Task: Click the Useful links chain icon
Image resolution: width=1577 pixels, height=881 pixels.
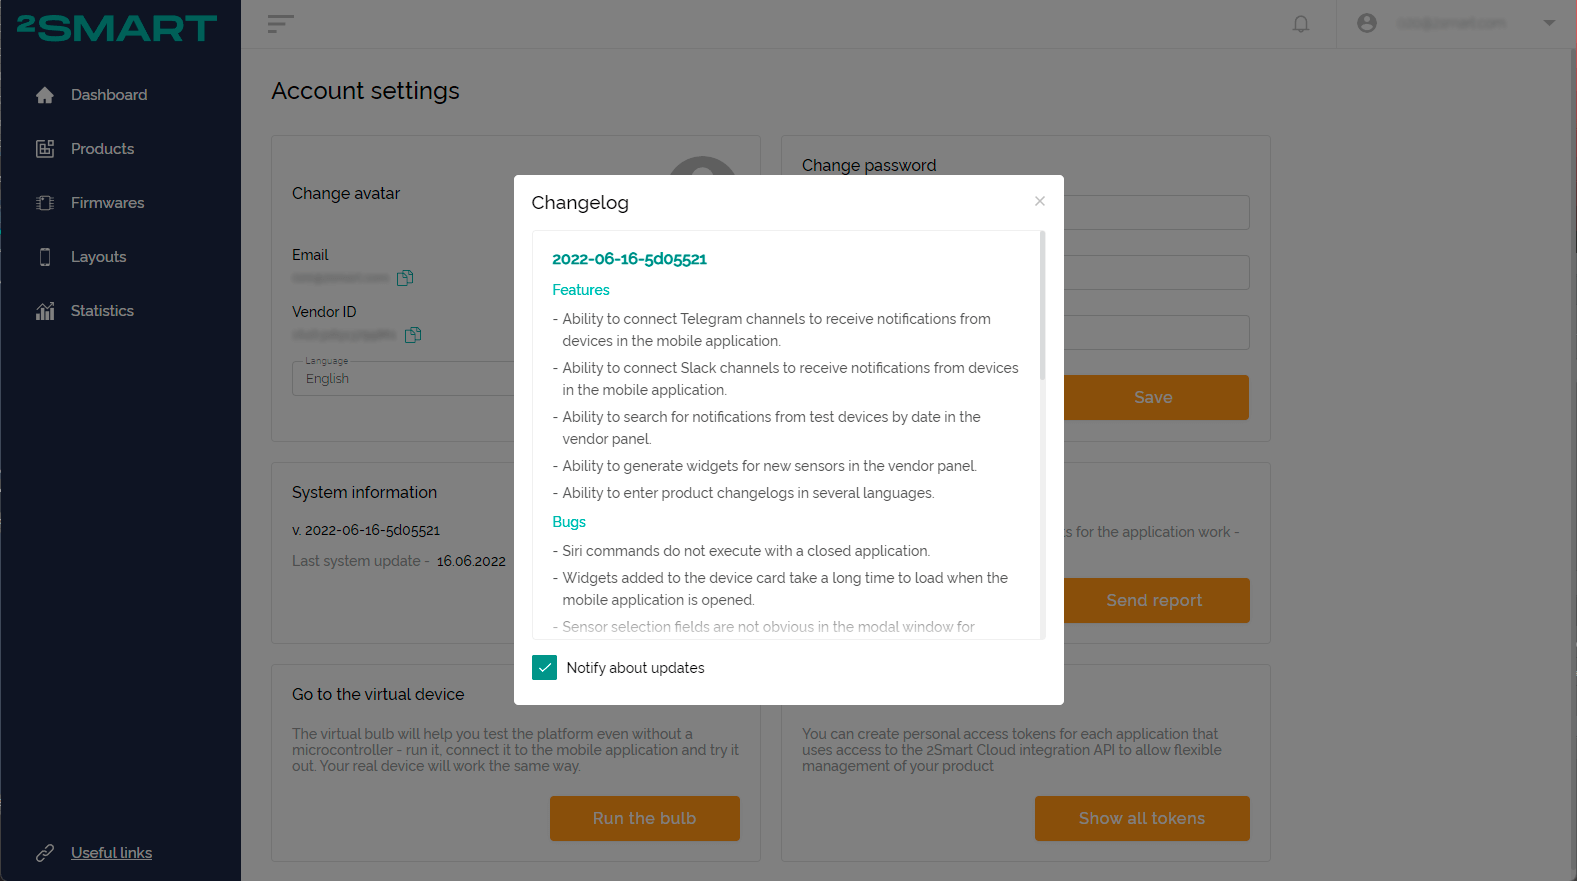Action: (45, 853)
